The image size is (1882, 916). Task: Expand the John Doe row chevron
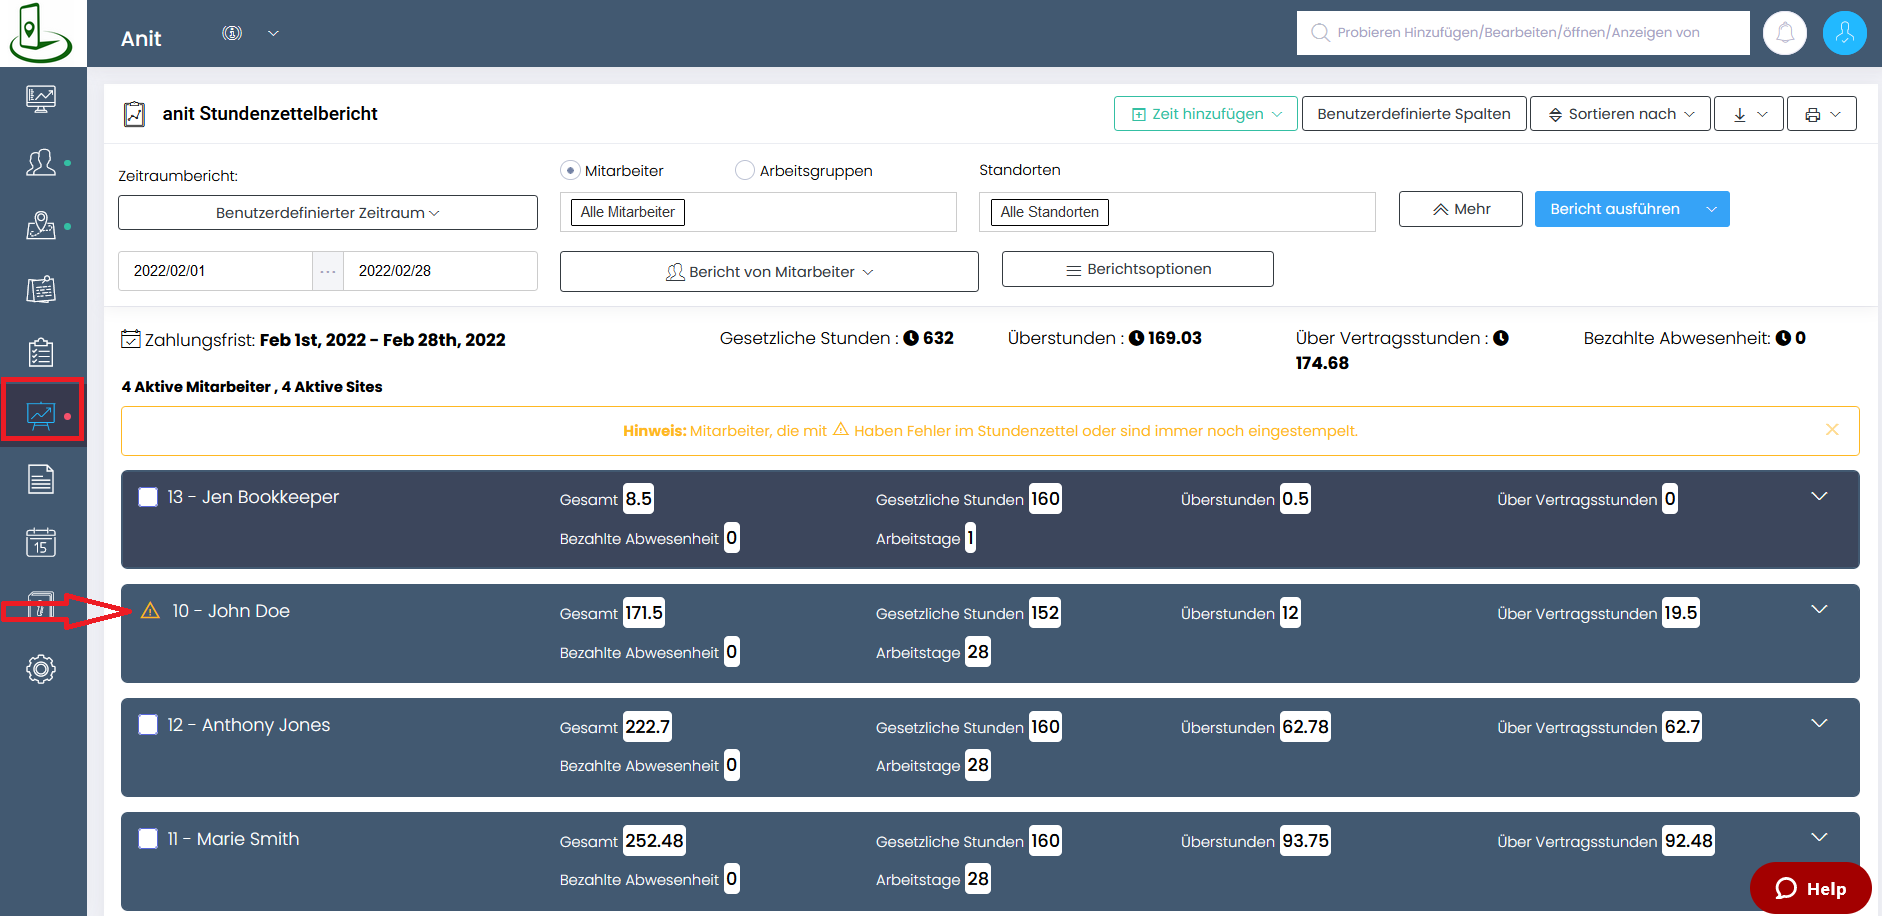click(x=1819, y=610)
